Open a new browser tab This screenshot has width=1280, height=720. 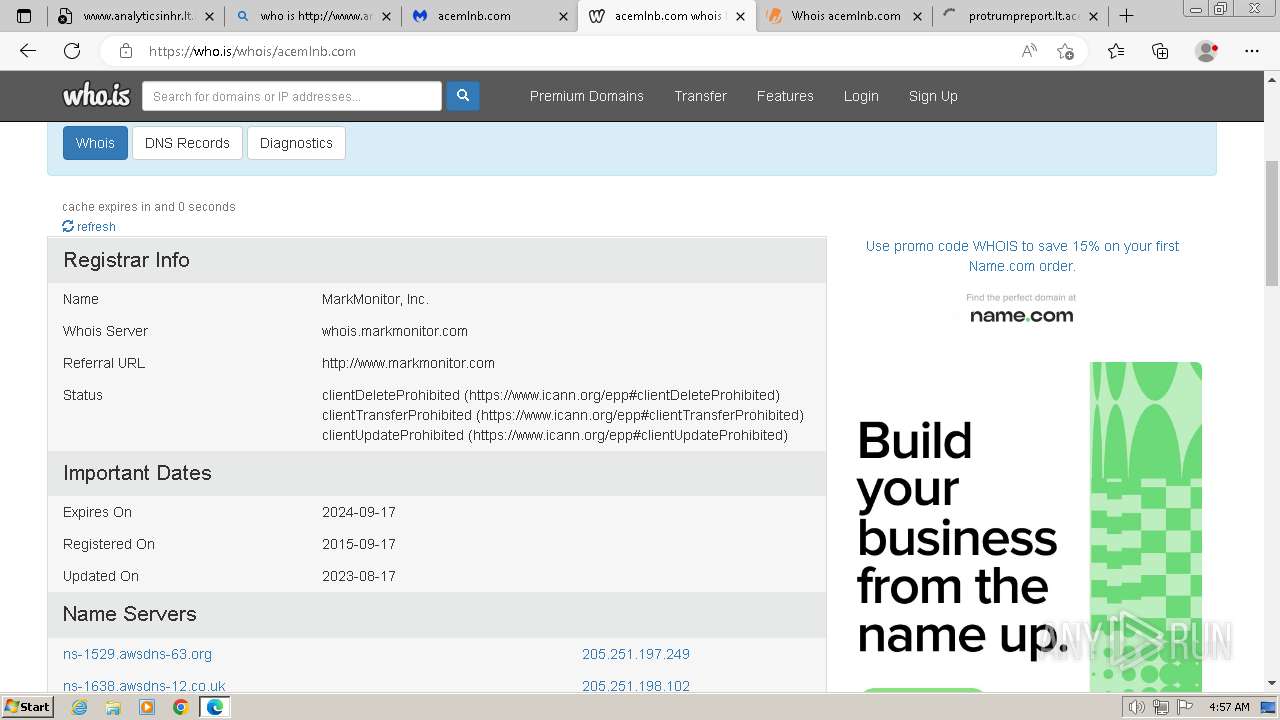(1126, 16)
